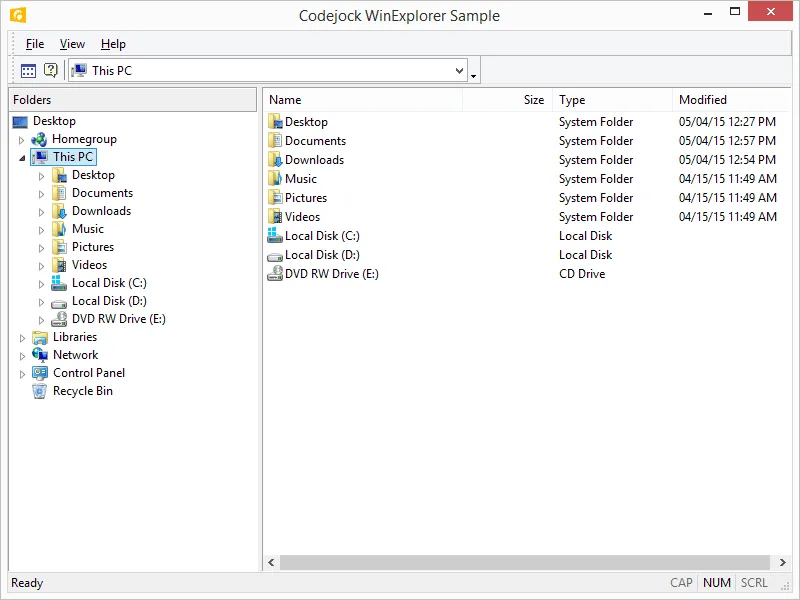Click the Control Panel icon in tree
Screen dimensions: 800x600
pos(39,373)
